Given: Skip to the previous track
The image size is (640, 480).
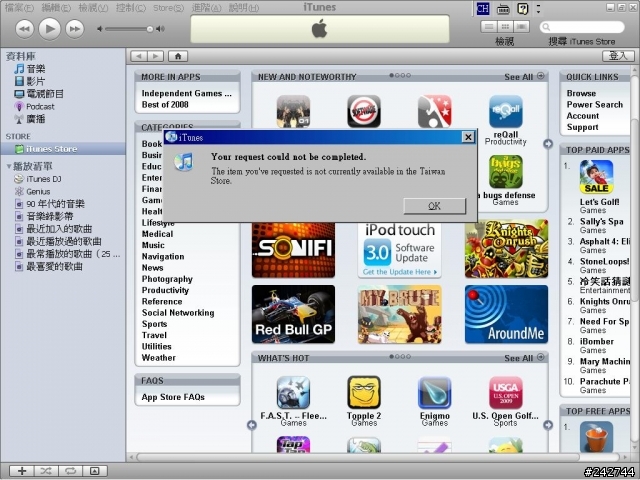Looking at the screenshot, I should (x=24, y=29).
